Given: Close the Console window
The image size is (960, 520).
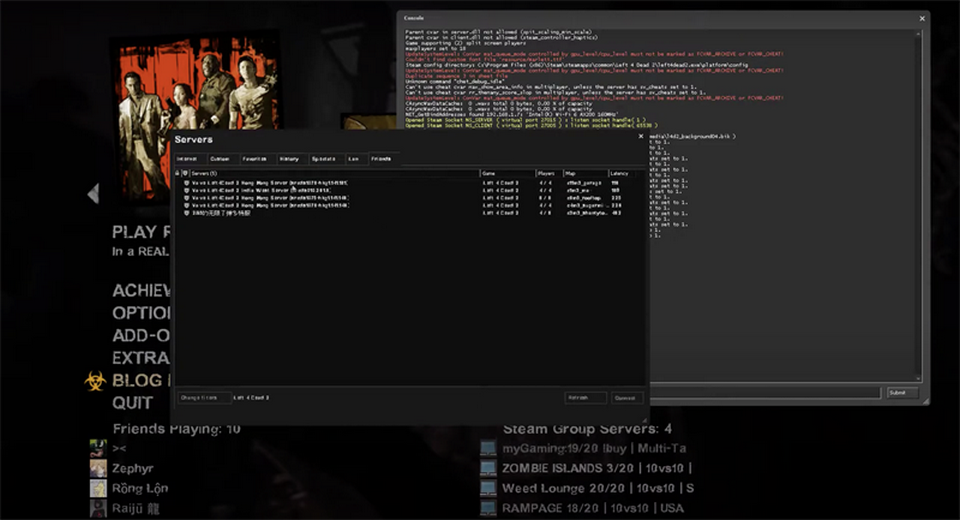Looking at the screenshot, I should coord(922,19).
